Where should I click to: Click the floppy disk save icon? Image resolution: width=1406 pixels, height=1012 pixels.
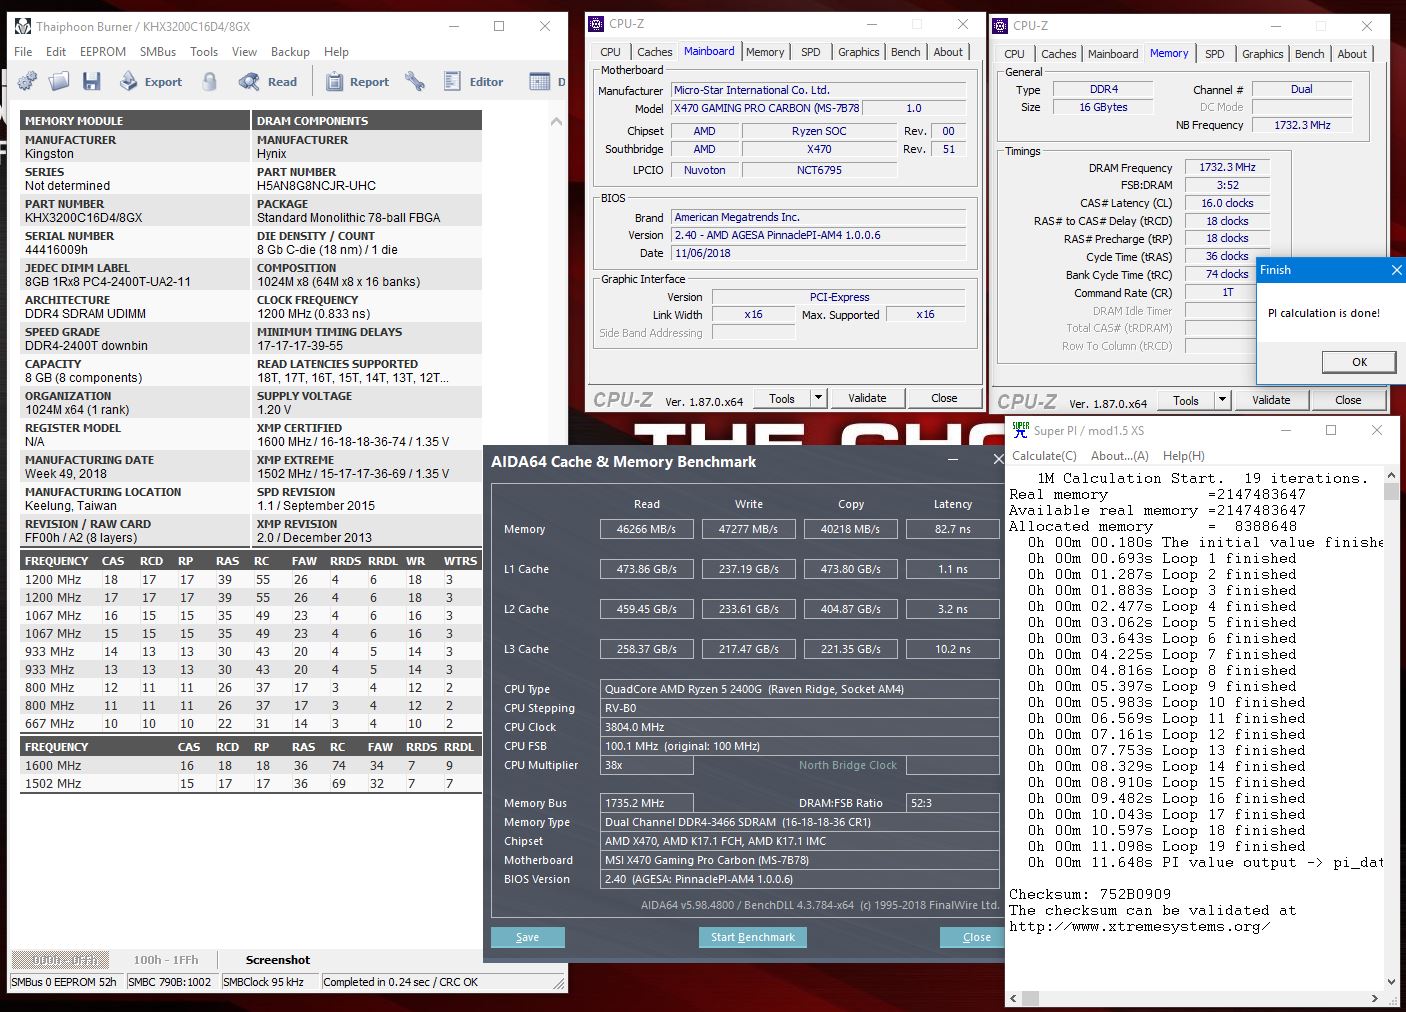tap(92, 82)
